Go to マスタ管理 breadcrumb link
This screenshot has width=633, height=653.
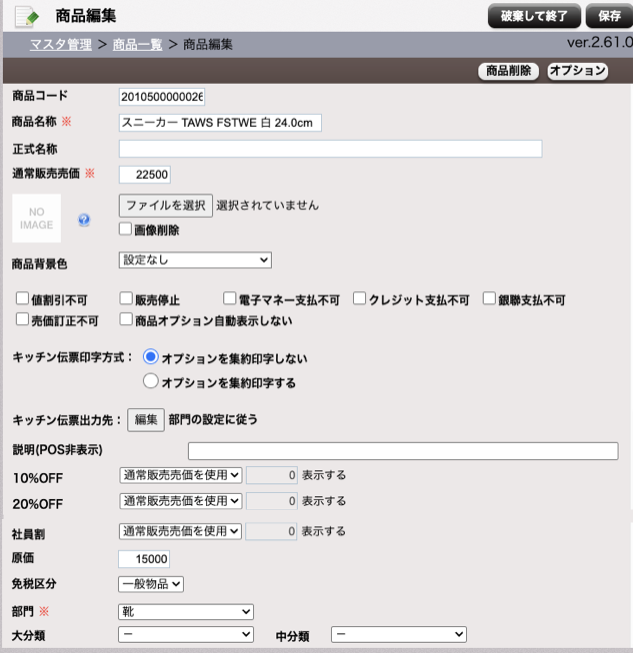(x=60, y=45)
